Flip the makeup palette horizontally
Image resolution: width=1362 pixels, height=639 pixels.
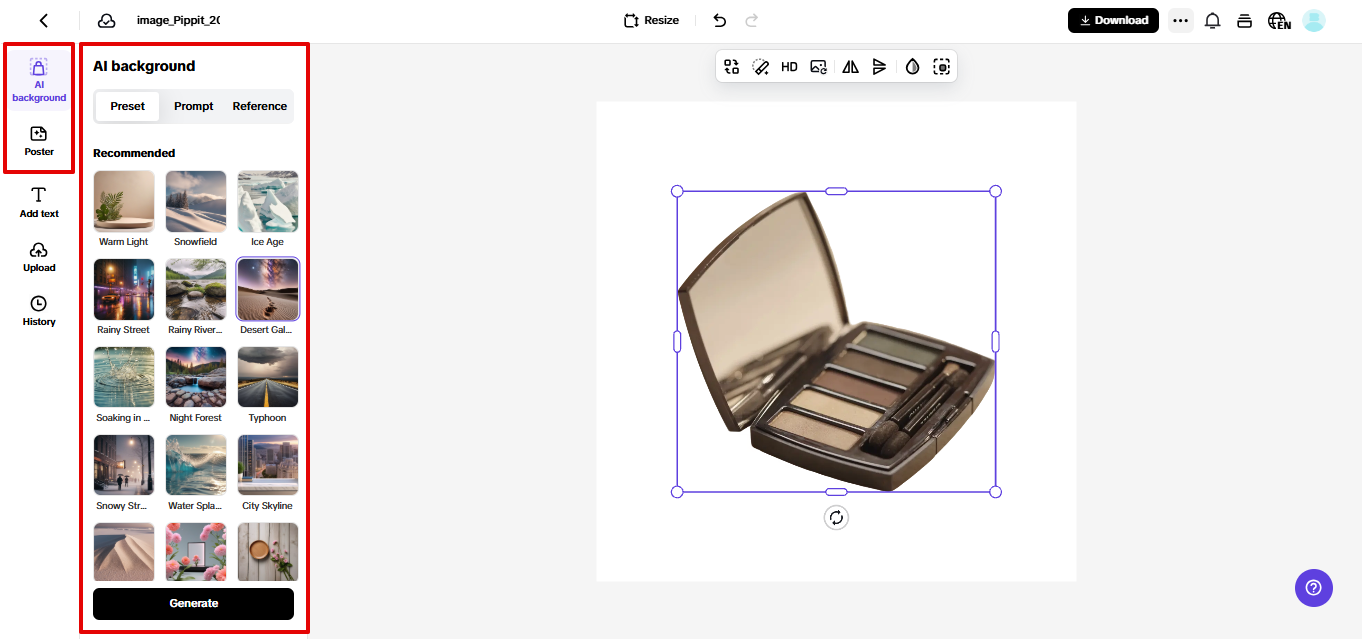(x=850, y=66)
